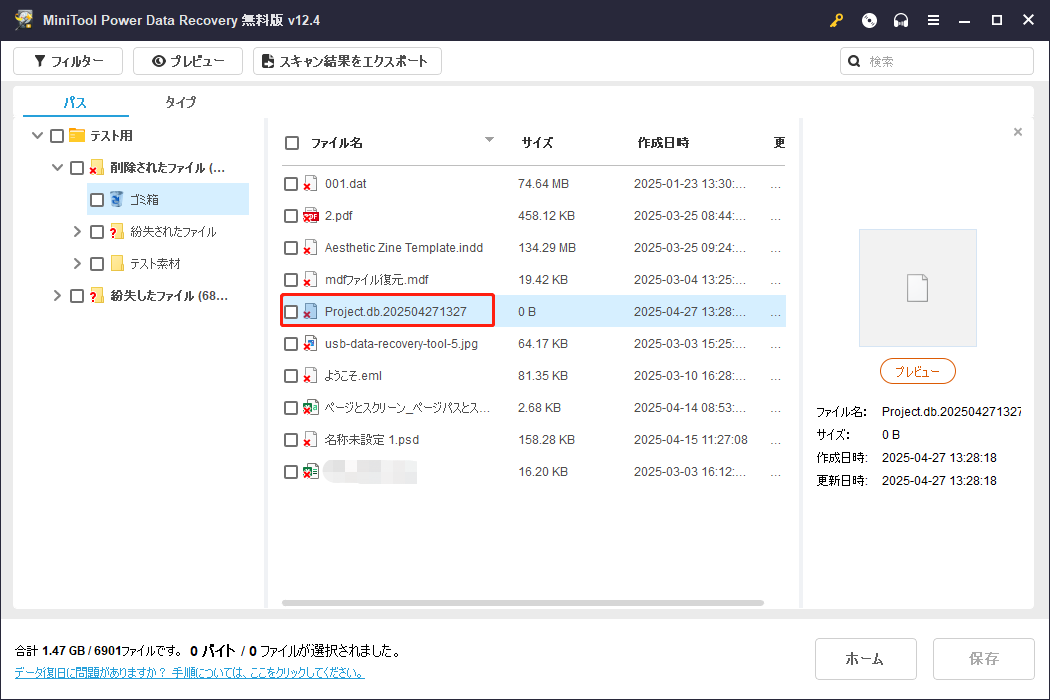Select the ページとスクリーン_ページパス file row
Viewport: 1050px width, 700px height.
pyautogui.click(x=534, y=407)
